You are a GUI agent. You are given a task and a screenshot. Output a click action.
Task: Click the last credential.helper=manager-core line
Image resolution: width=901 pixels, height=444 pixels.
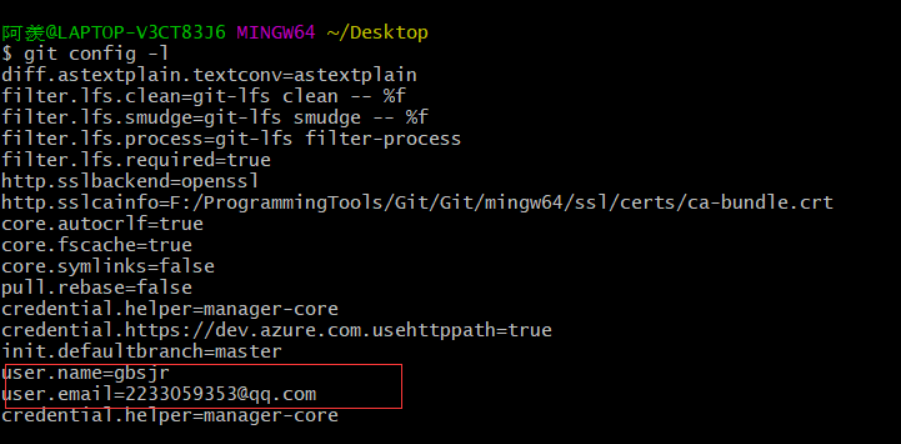click(x=170, y=415)
